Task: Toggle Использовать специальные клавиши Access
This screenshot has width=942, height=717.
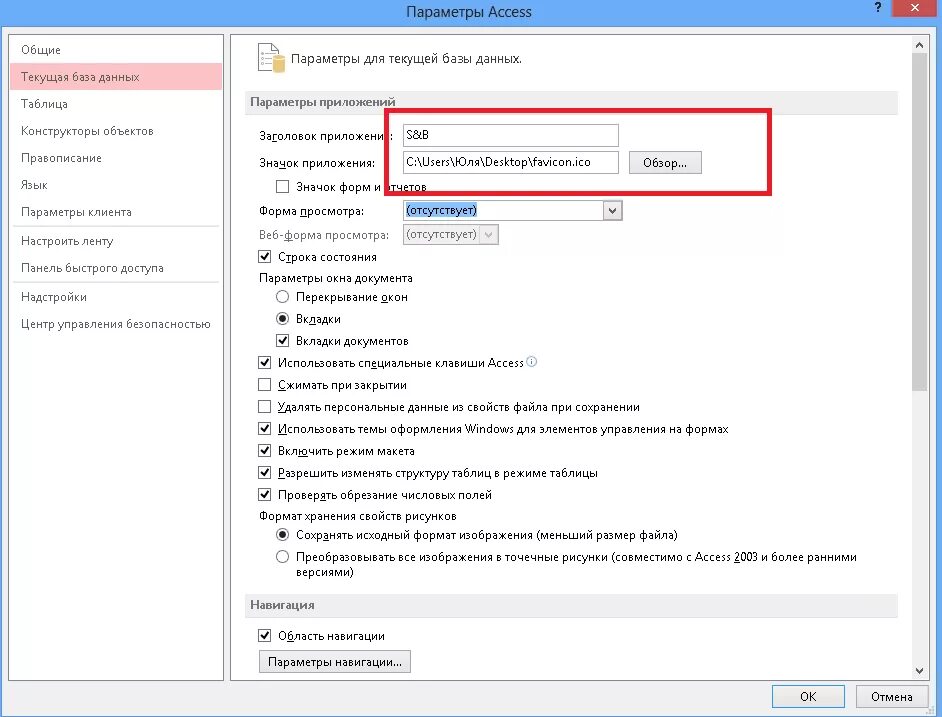Action: (x=264, y=362)
